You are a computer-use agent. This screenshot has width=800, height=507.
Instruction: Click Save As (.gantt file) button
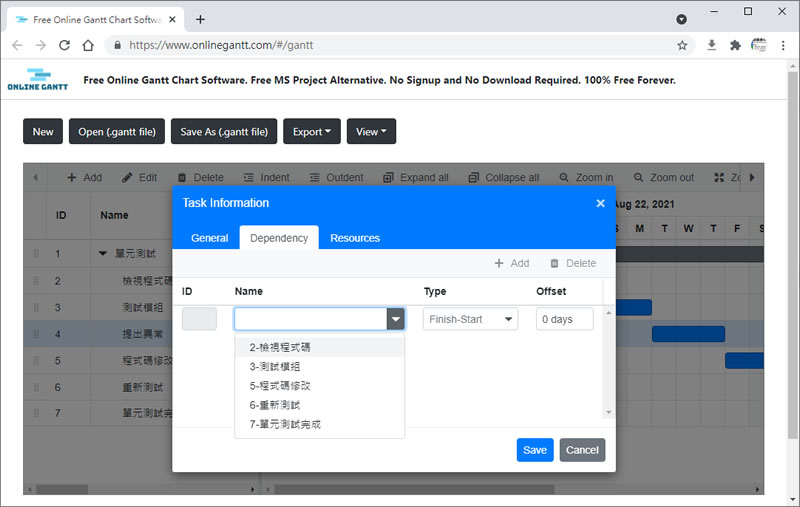(x=224, y=132)
